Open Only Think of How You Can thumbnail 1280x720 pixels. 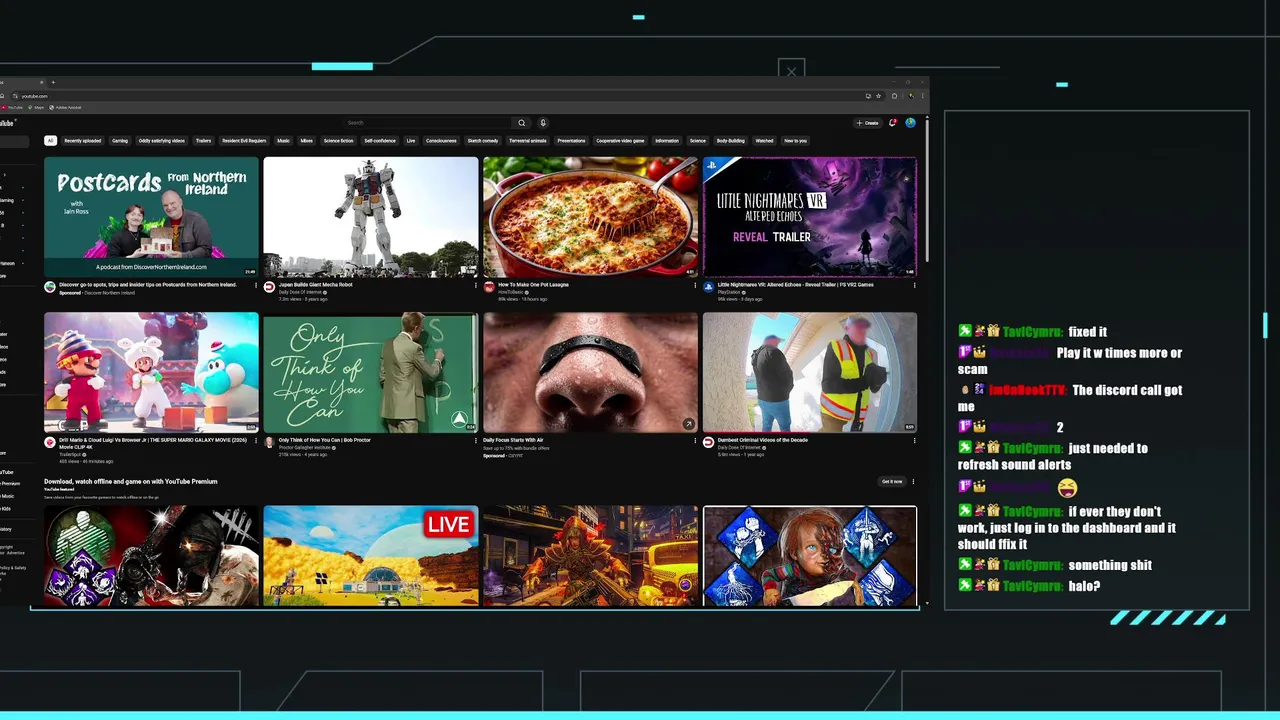click(x=371, y=373)
